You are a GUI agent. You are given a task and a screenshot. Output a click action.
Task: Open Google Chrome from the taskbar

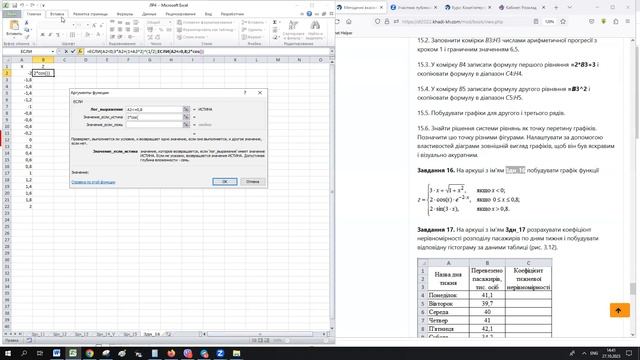[x=89, y=353]
